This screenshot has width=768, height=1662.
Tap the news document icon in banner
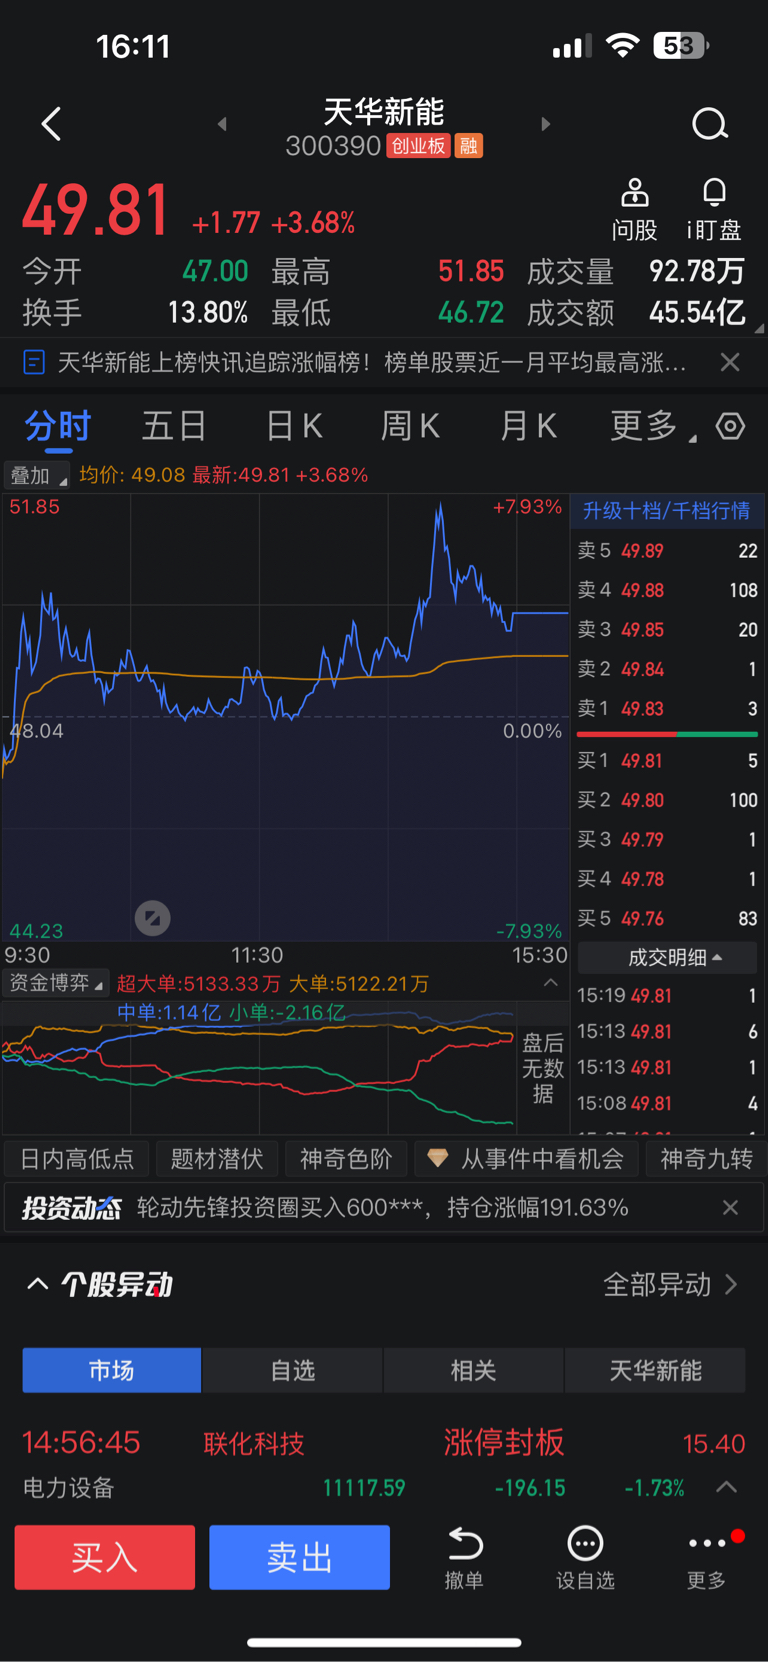point(33,362)
